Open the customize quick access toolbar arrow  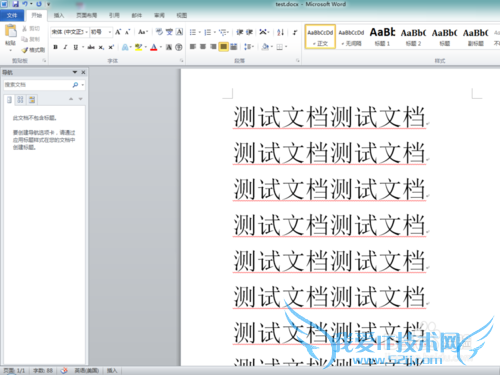[x=48, y=4]
